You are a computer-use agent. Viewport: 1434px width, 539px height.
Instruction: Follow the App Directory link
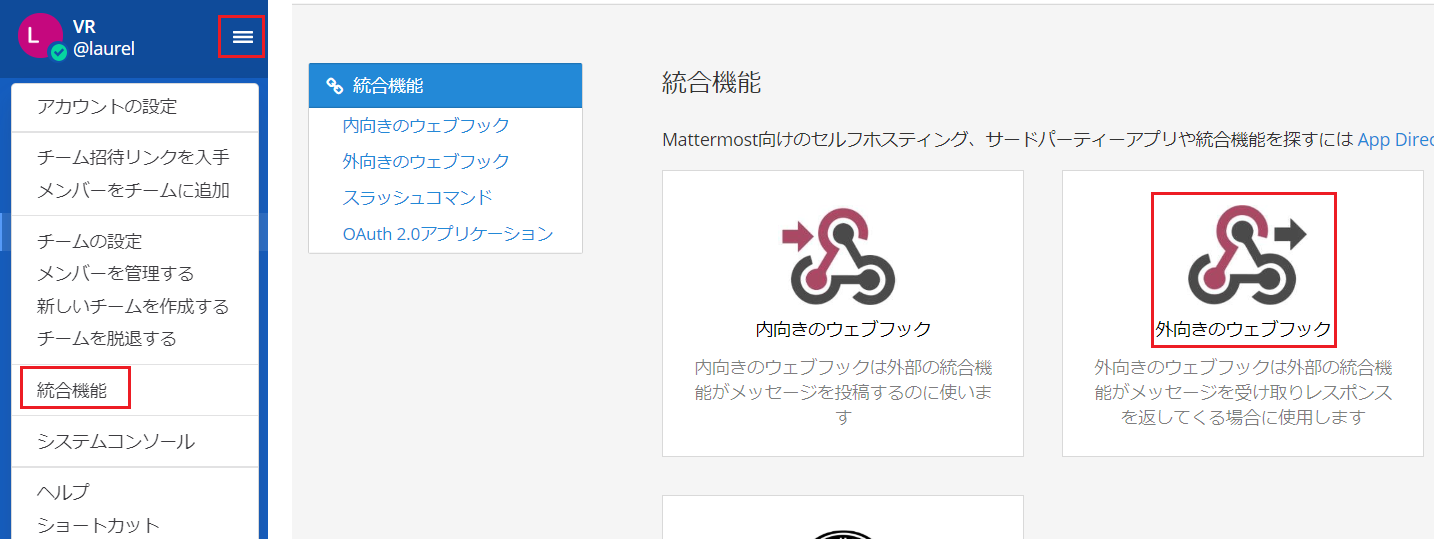[x=1395, y=139]
